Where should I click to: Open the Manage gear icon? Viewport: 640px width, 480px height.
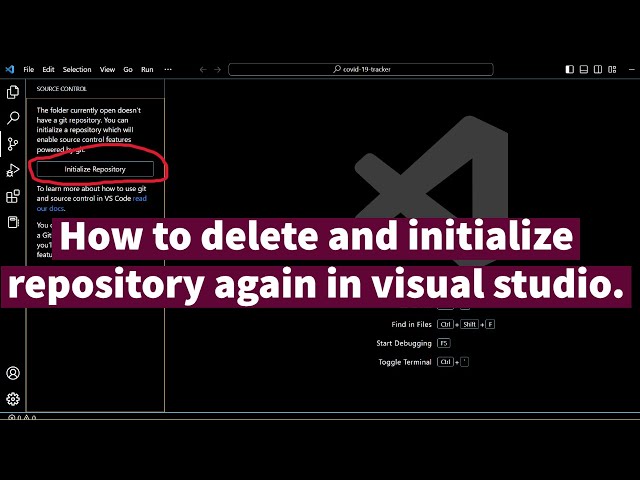click(13, 399)
